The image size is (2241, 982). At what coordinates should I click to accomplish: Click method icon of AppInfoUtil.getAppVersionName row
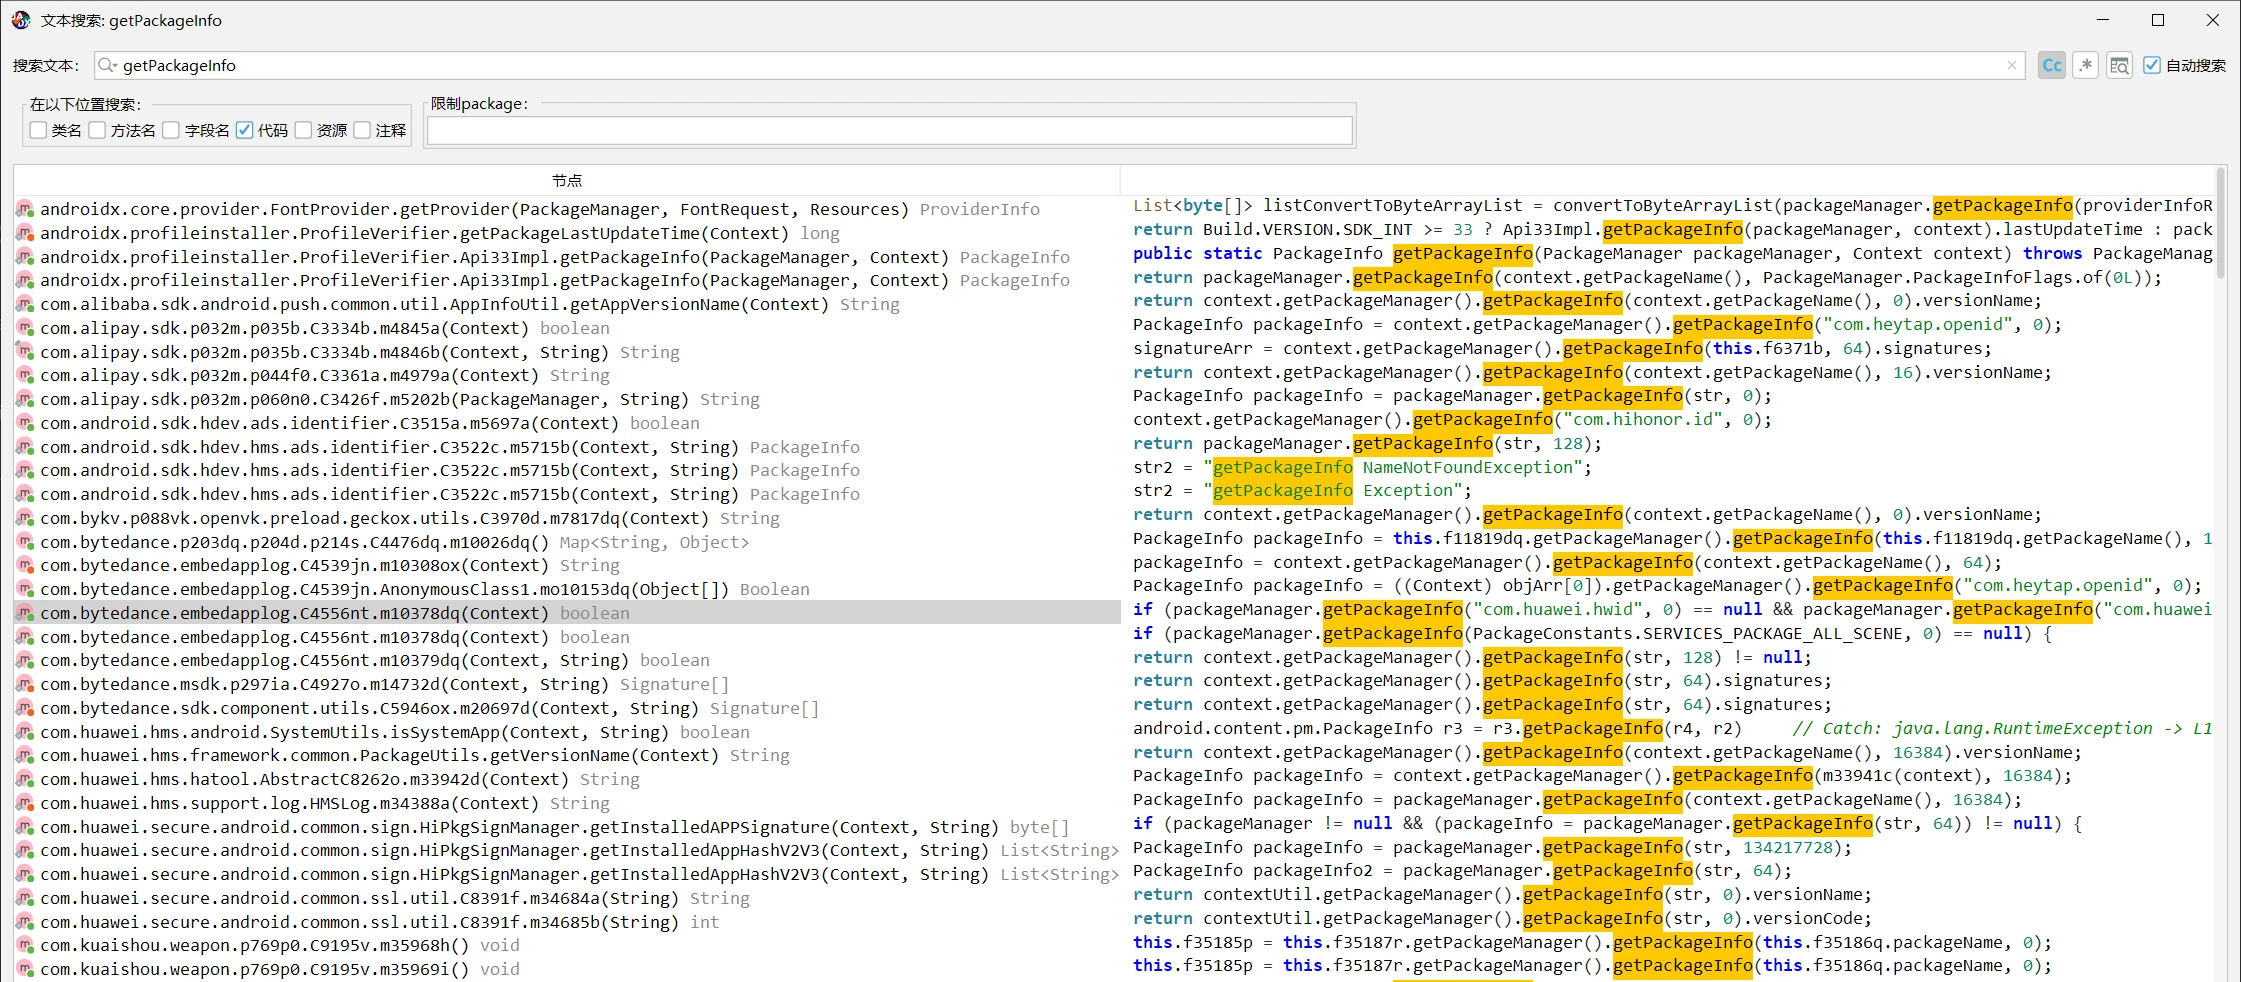tap(25, 304)
